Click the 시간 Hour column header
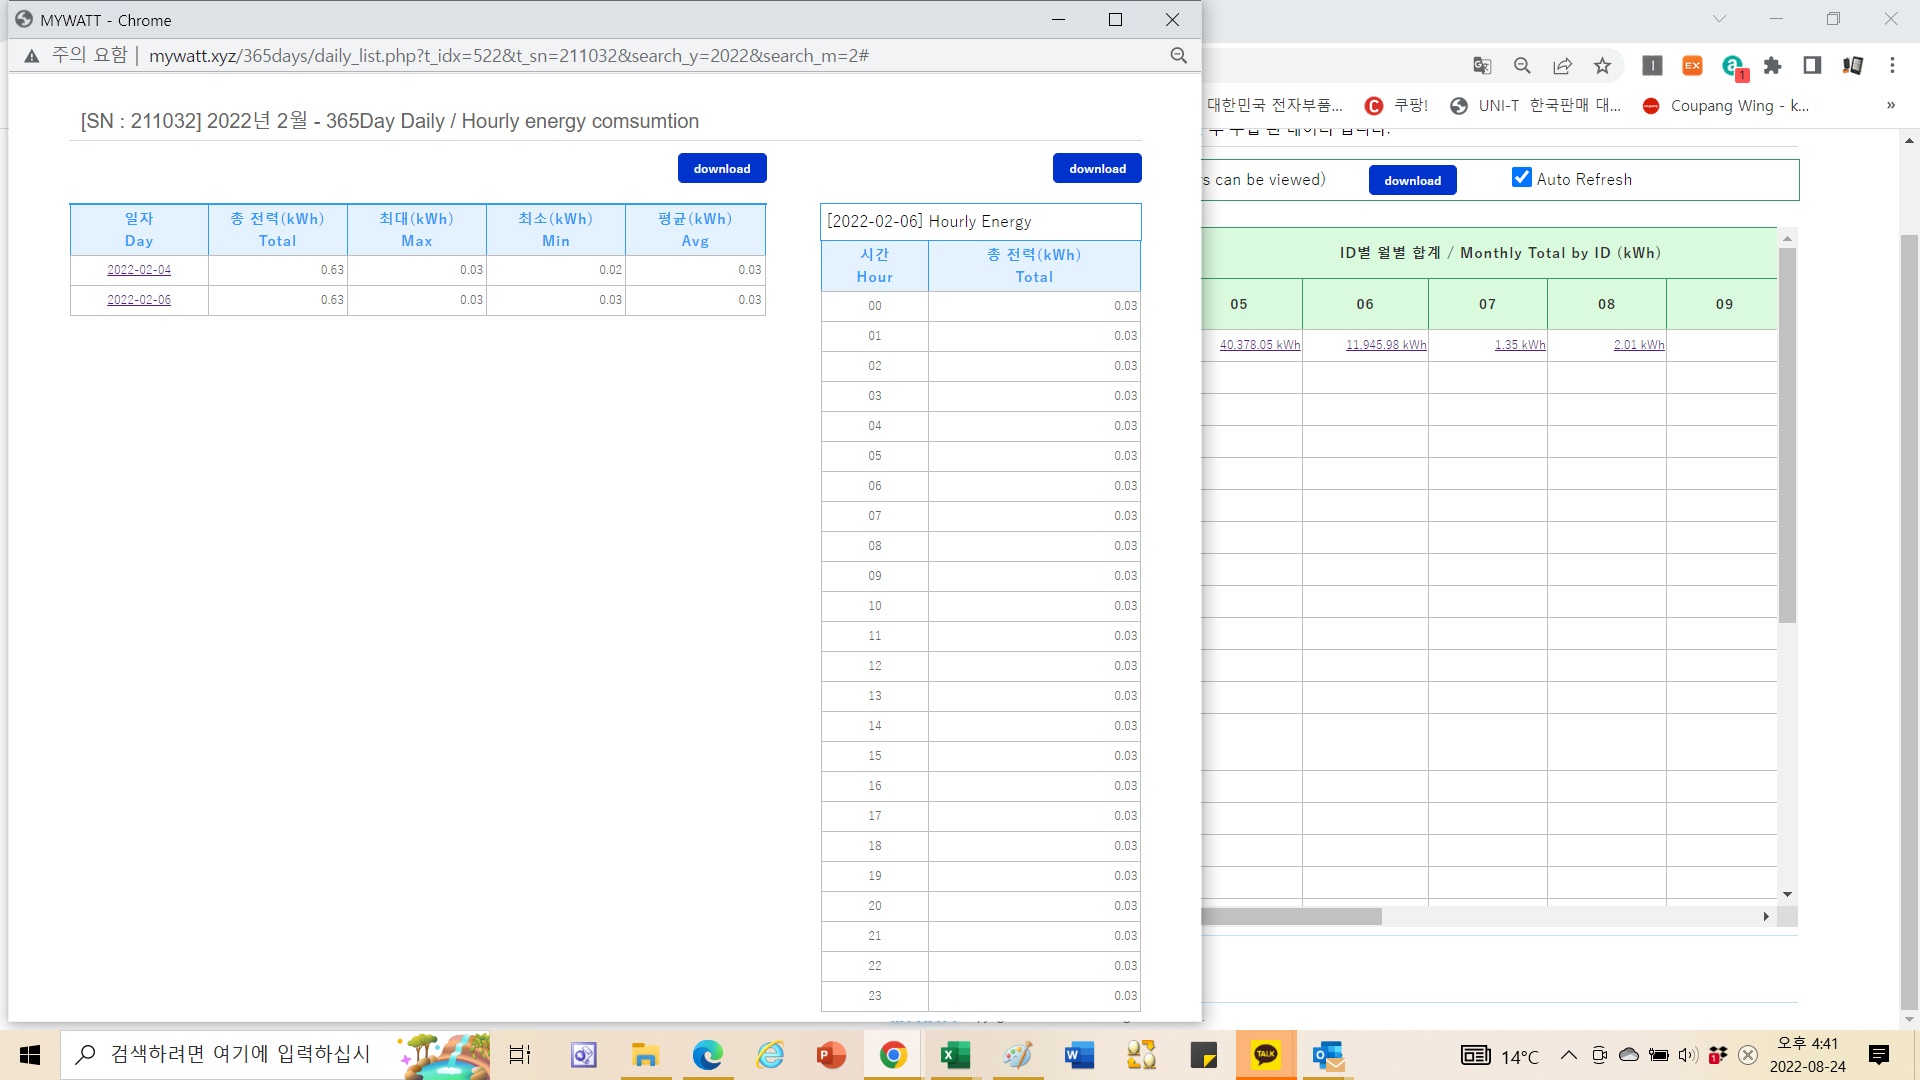1920x1080 pixels. pyautogui.click(x=875, y=266)
